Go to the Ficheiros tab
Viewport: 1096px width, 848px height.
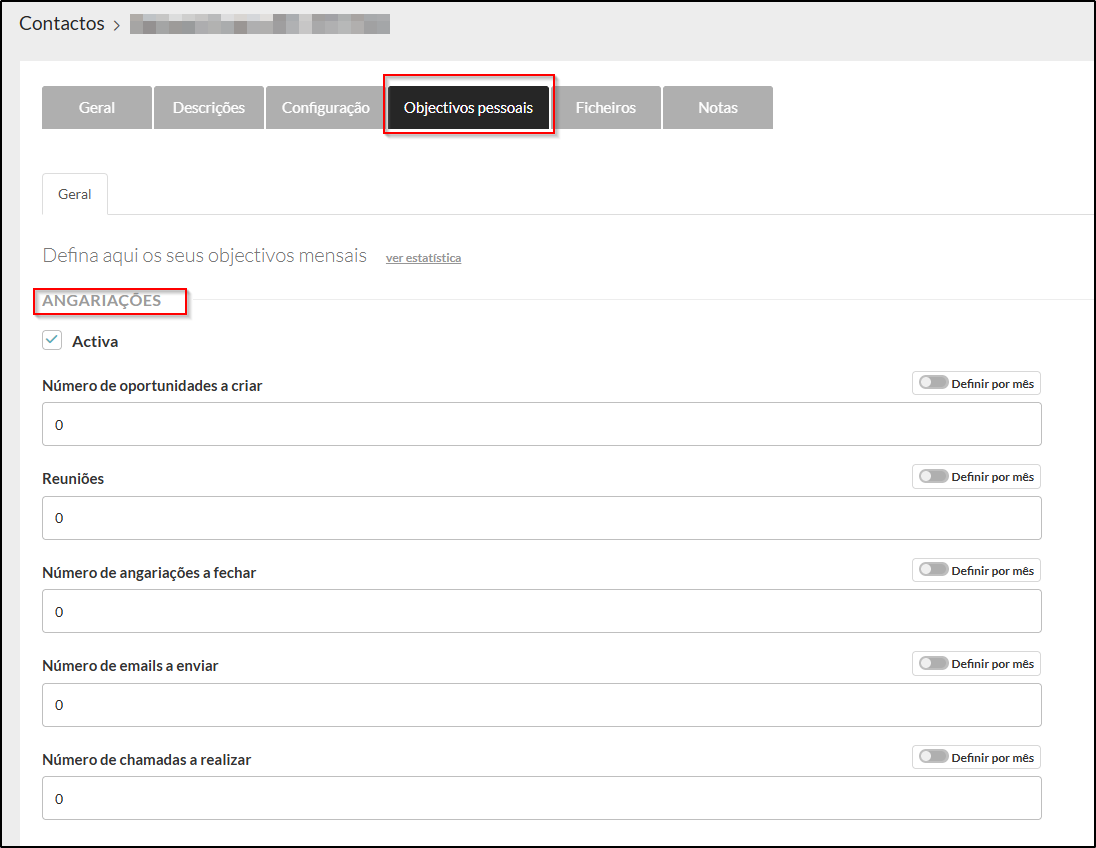(605, 108)
